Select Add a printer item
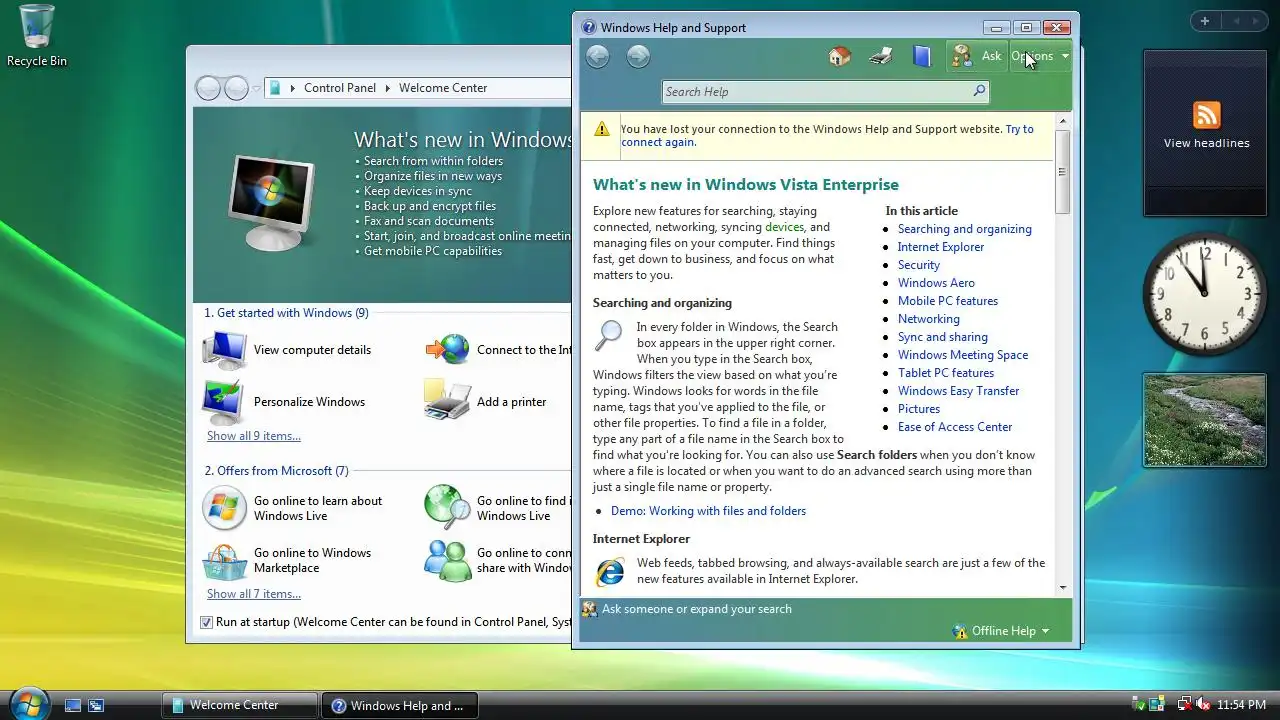The width and height of the screenshot is (1280, 720). pos(486,402)
